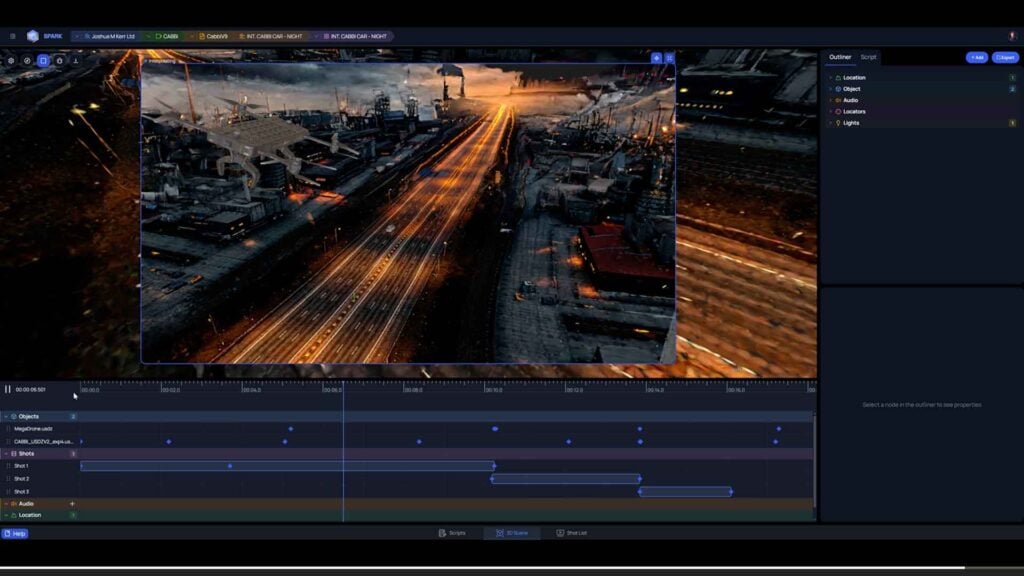Collapse the Audio group in the timeline
Viewport: 1024px width, 576px height.
[6, 504]
